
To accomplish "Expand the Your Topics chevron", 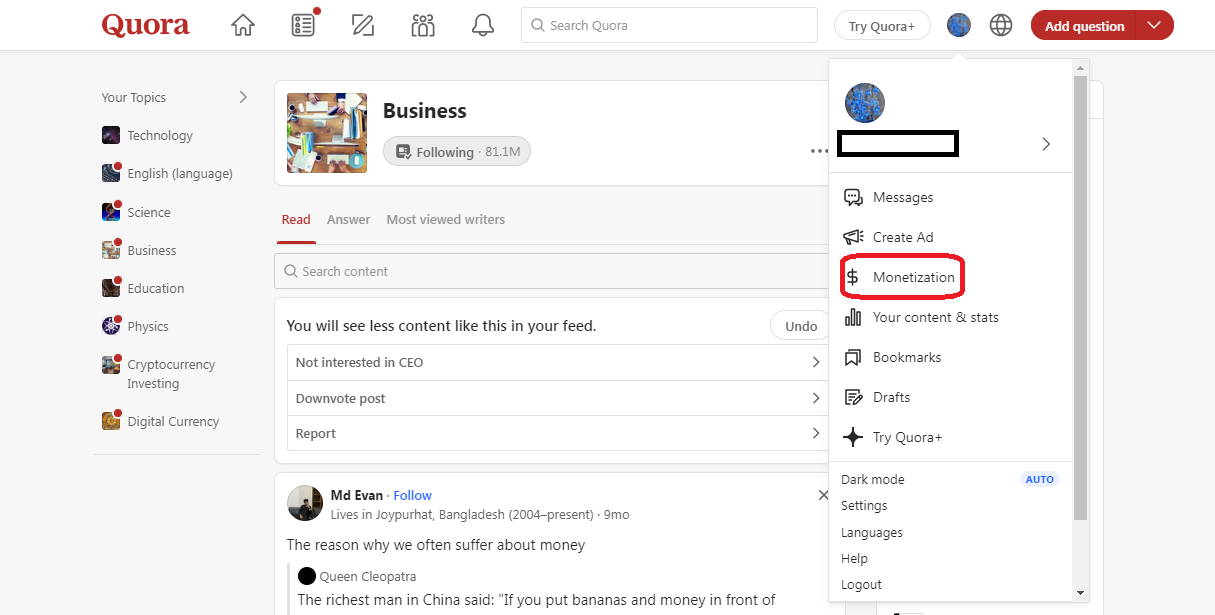I will pos(243,97).
